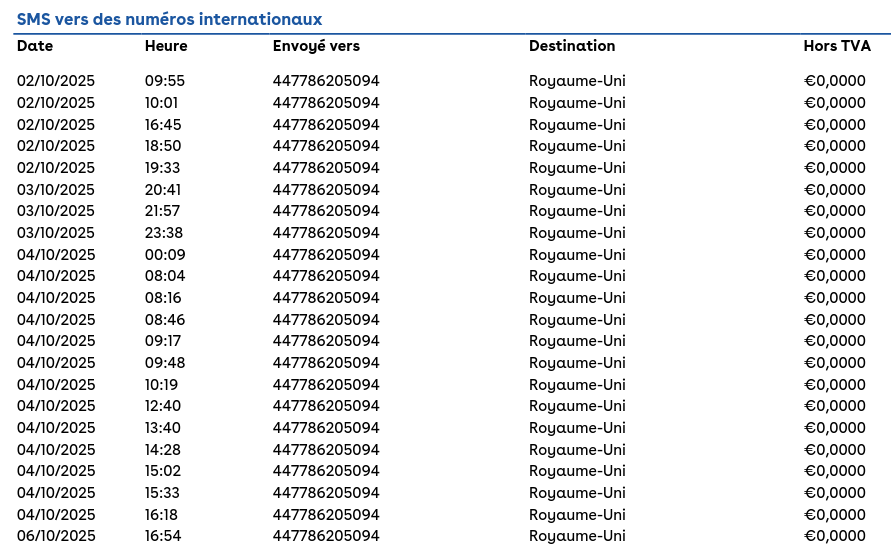Click Royaume-Uni in the 15:33 row
891x547 pixels.
click(x=577, y=493)
